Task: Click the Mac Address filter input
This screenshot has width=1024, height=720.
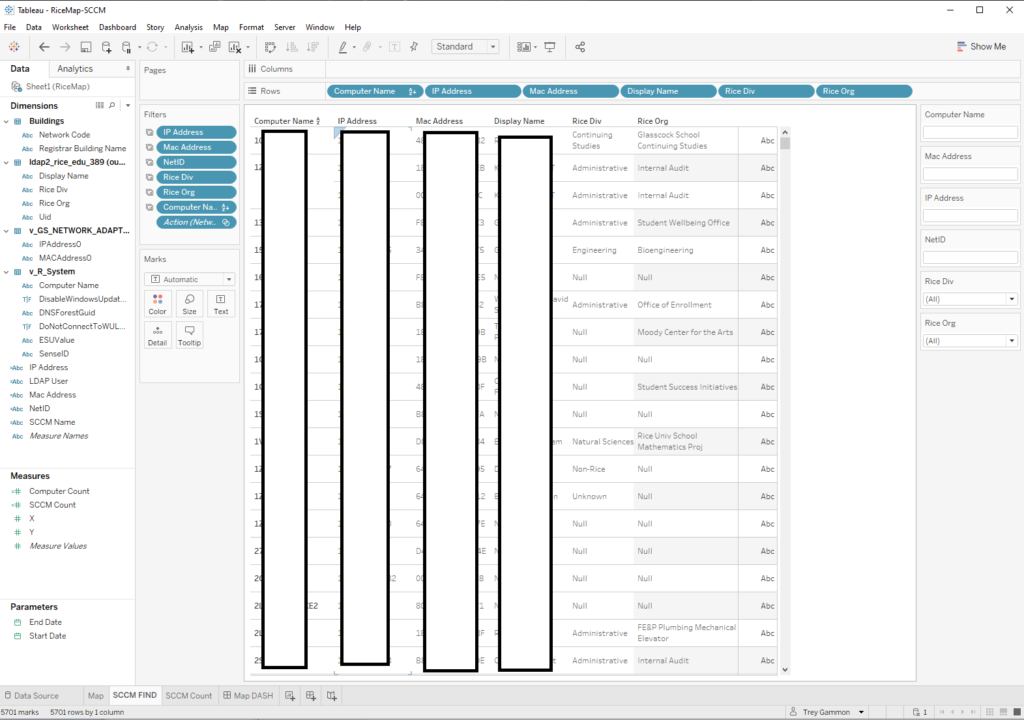Action: coord(970,174)
